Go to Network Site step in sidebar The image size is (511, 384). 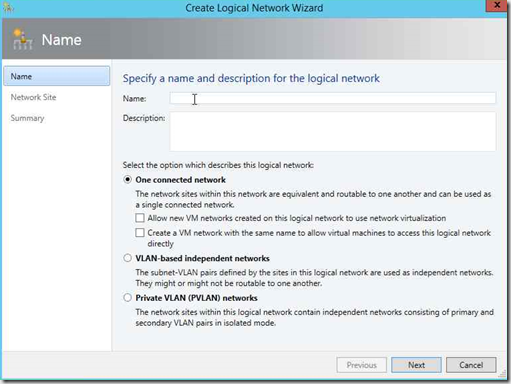[x=33, y=97]
